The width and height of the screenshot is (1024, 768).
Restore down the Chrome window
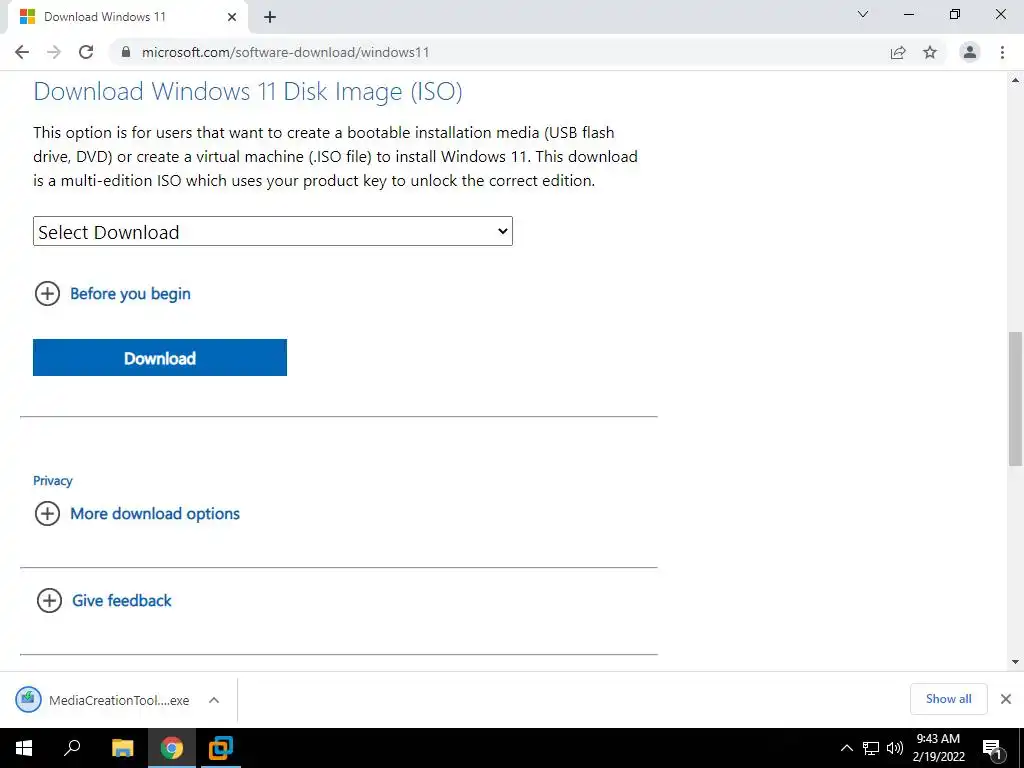[x=955, y=14]
